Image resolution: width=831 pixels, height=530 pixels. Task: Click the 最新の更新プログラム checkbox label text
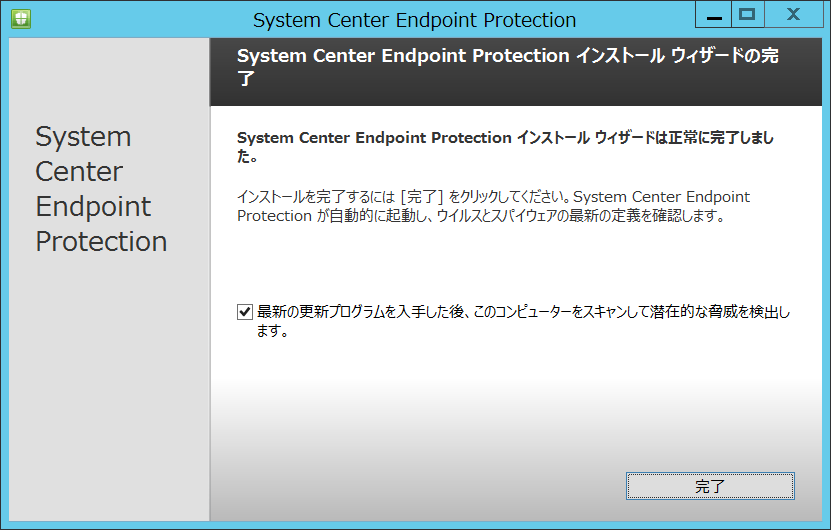click(523, 321)
